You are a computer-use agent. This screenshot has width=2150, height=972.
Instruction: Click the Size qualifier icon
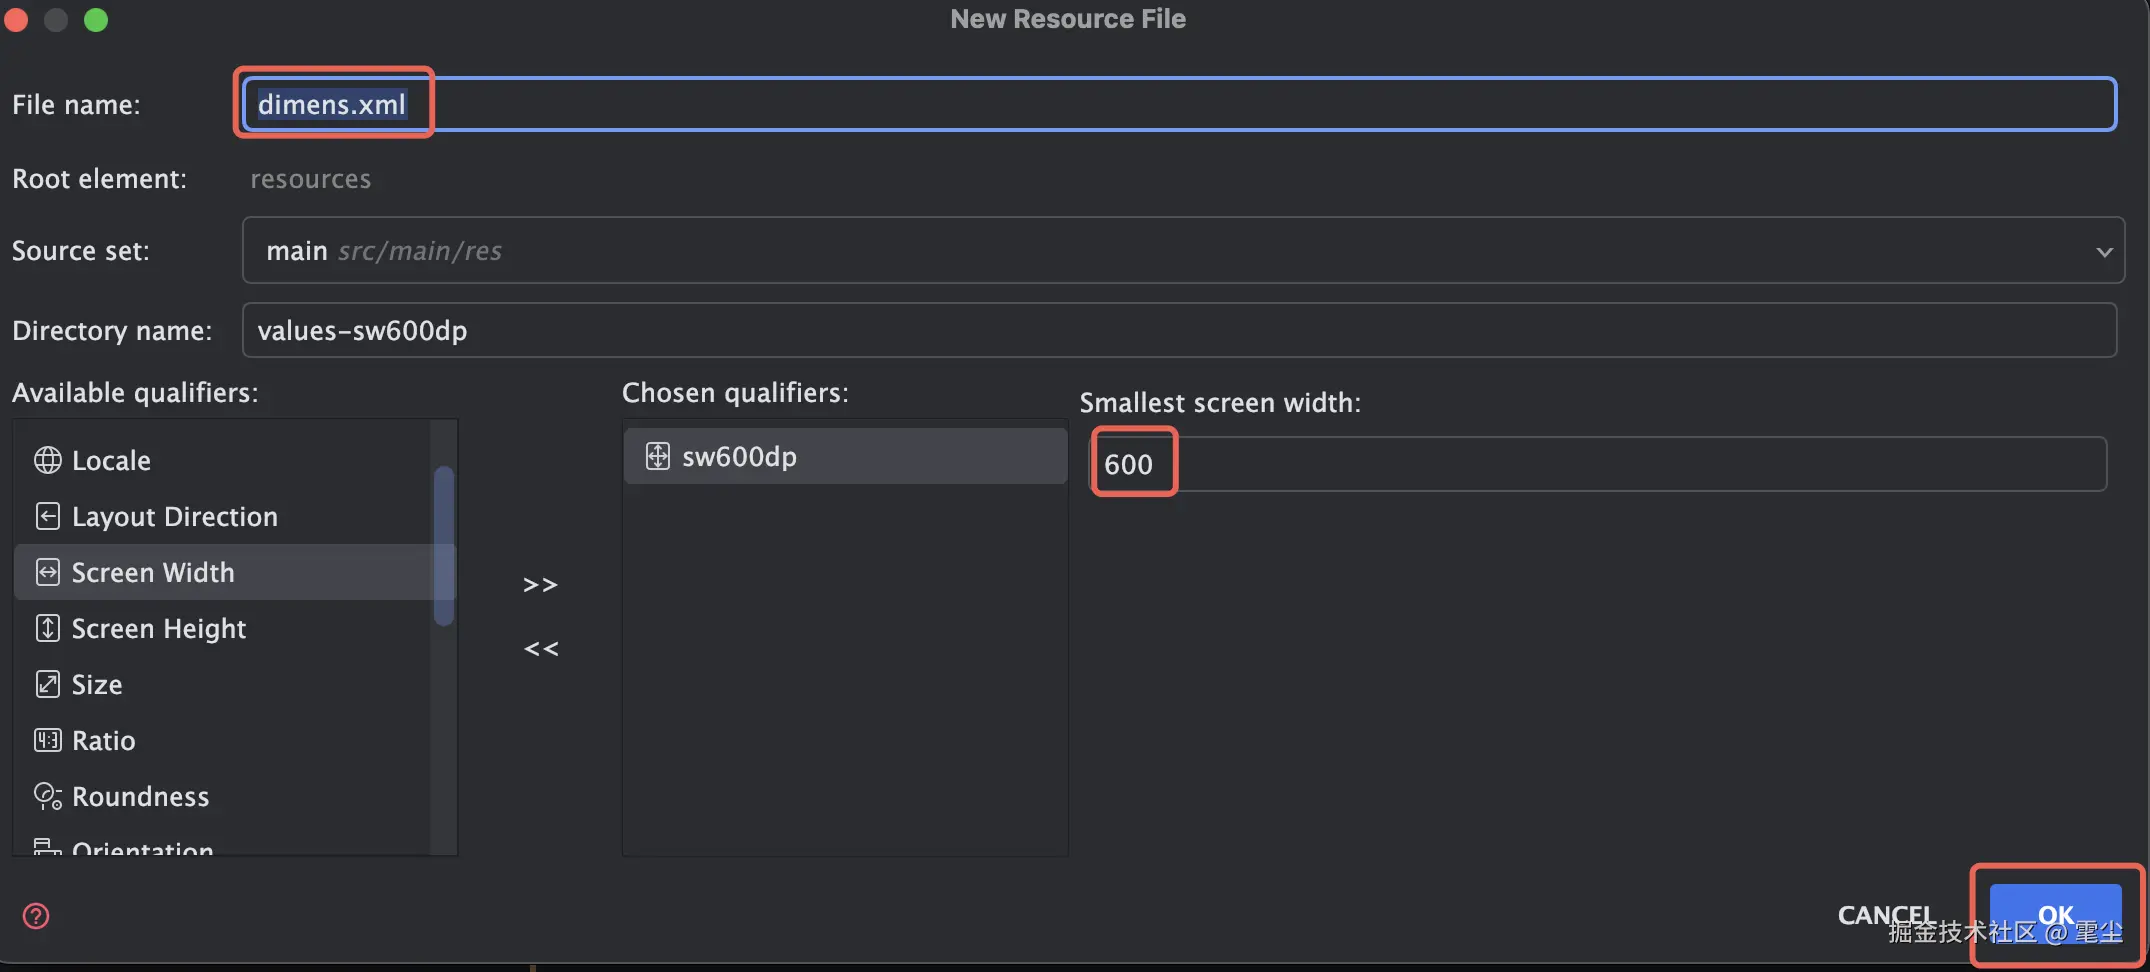[x=47, y=684]
